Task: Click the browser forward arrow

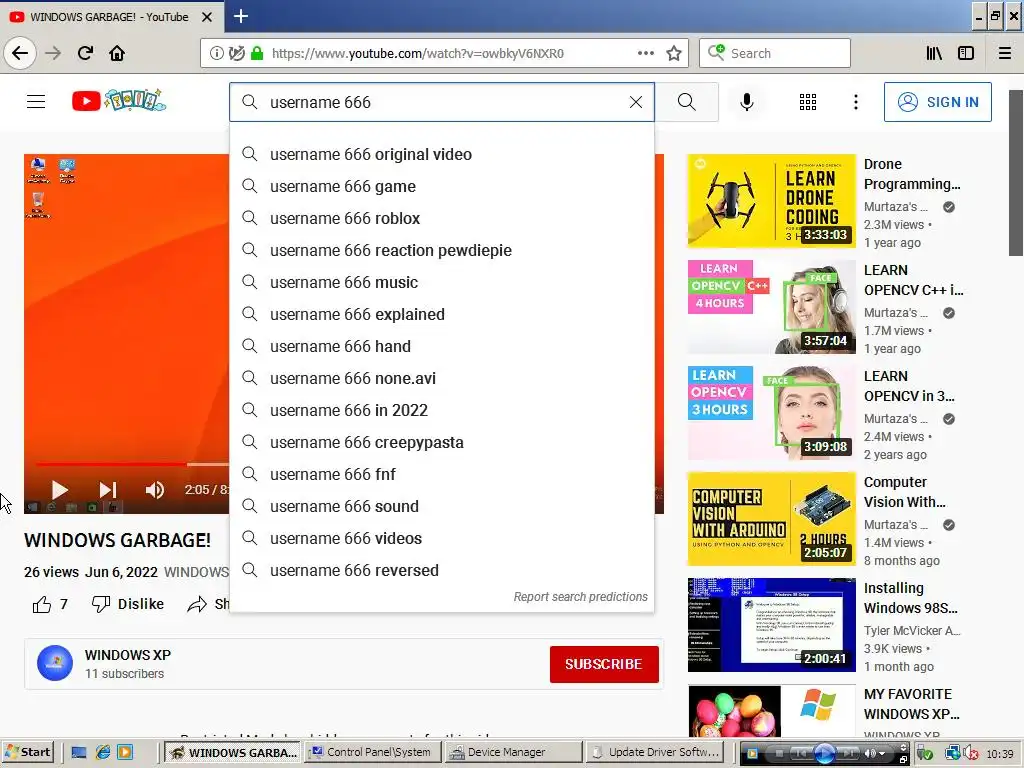Action: [53, 53]
